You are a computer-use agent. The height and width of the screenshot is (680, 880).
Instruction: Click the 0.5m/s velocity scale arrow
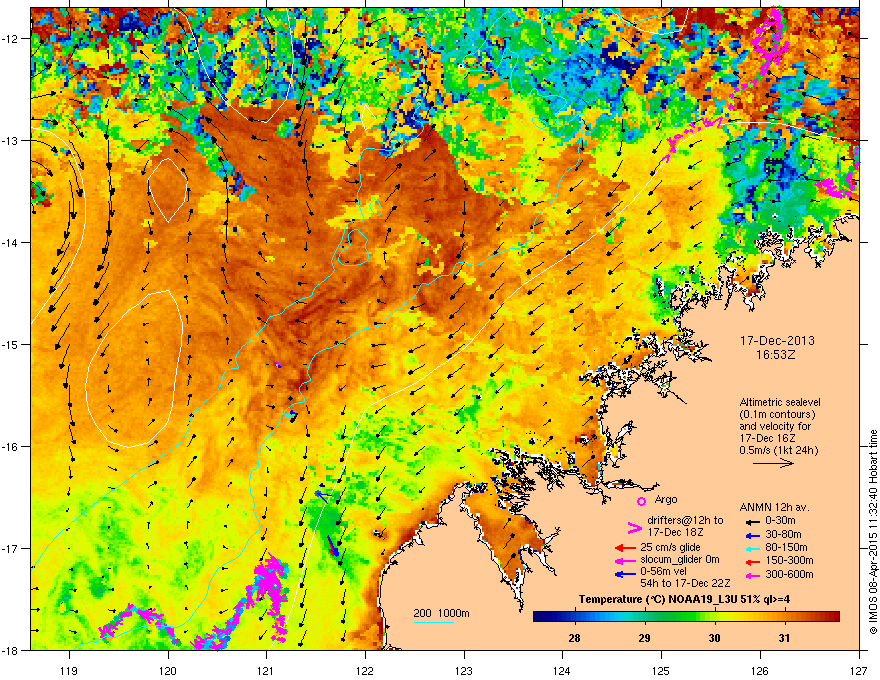point(773,463)
